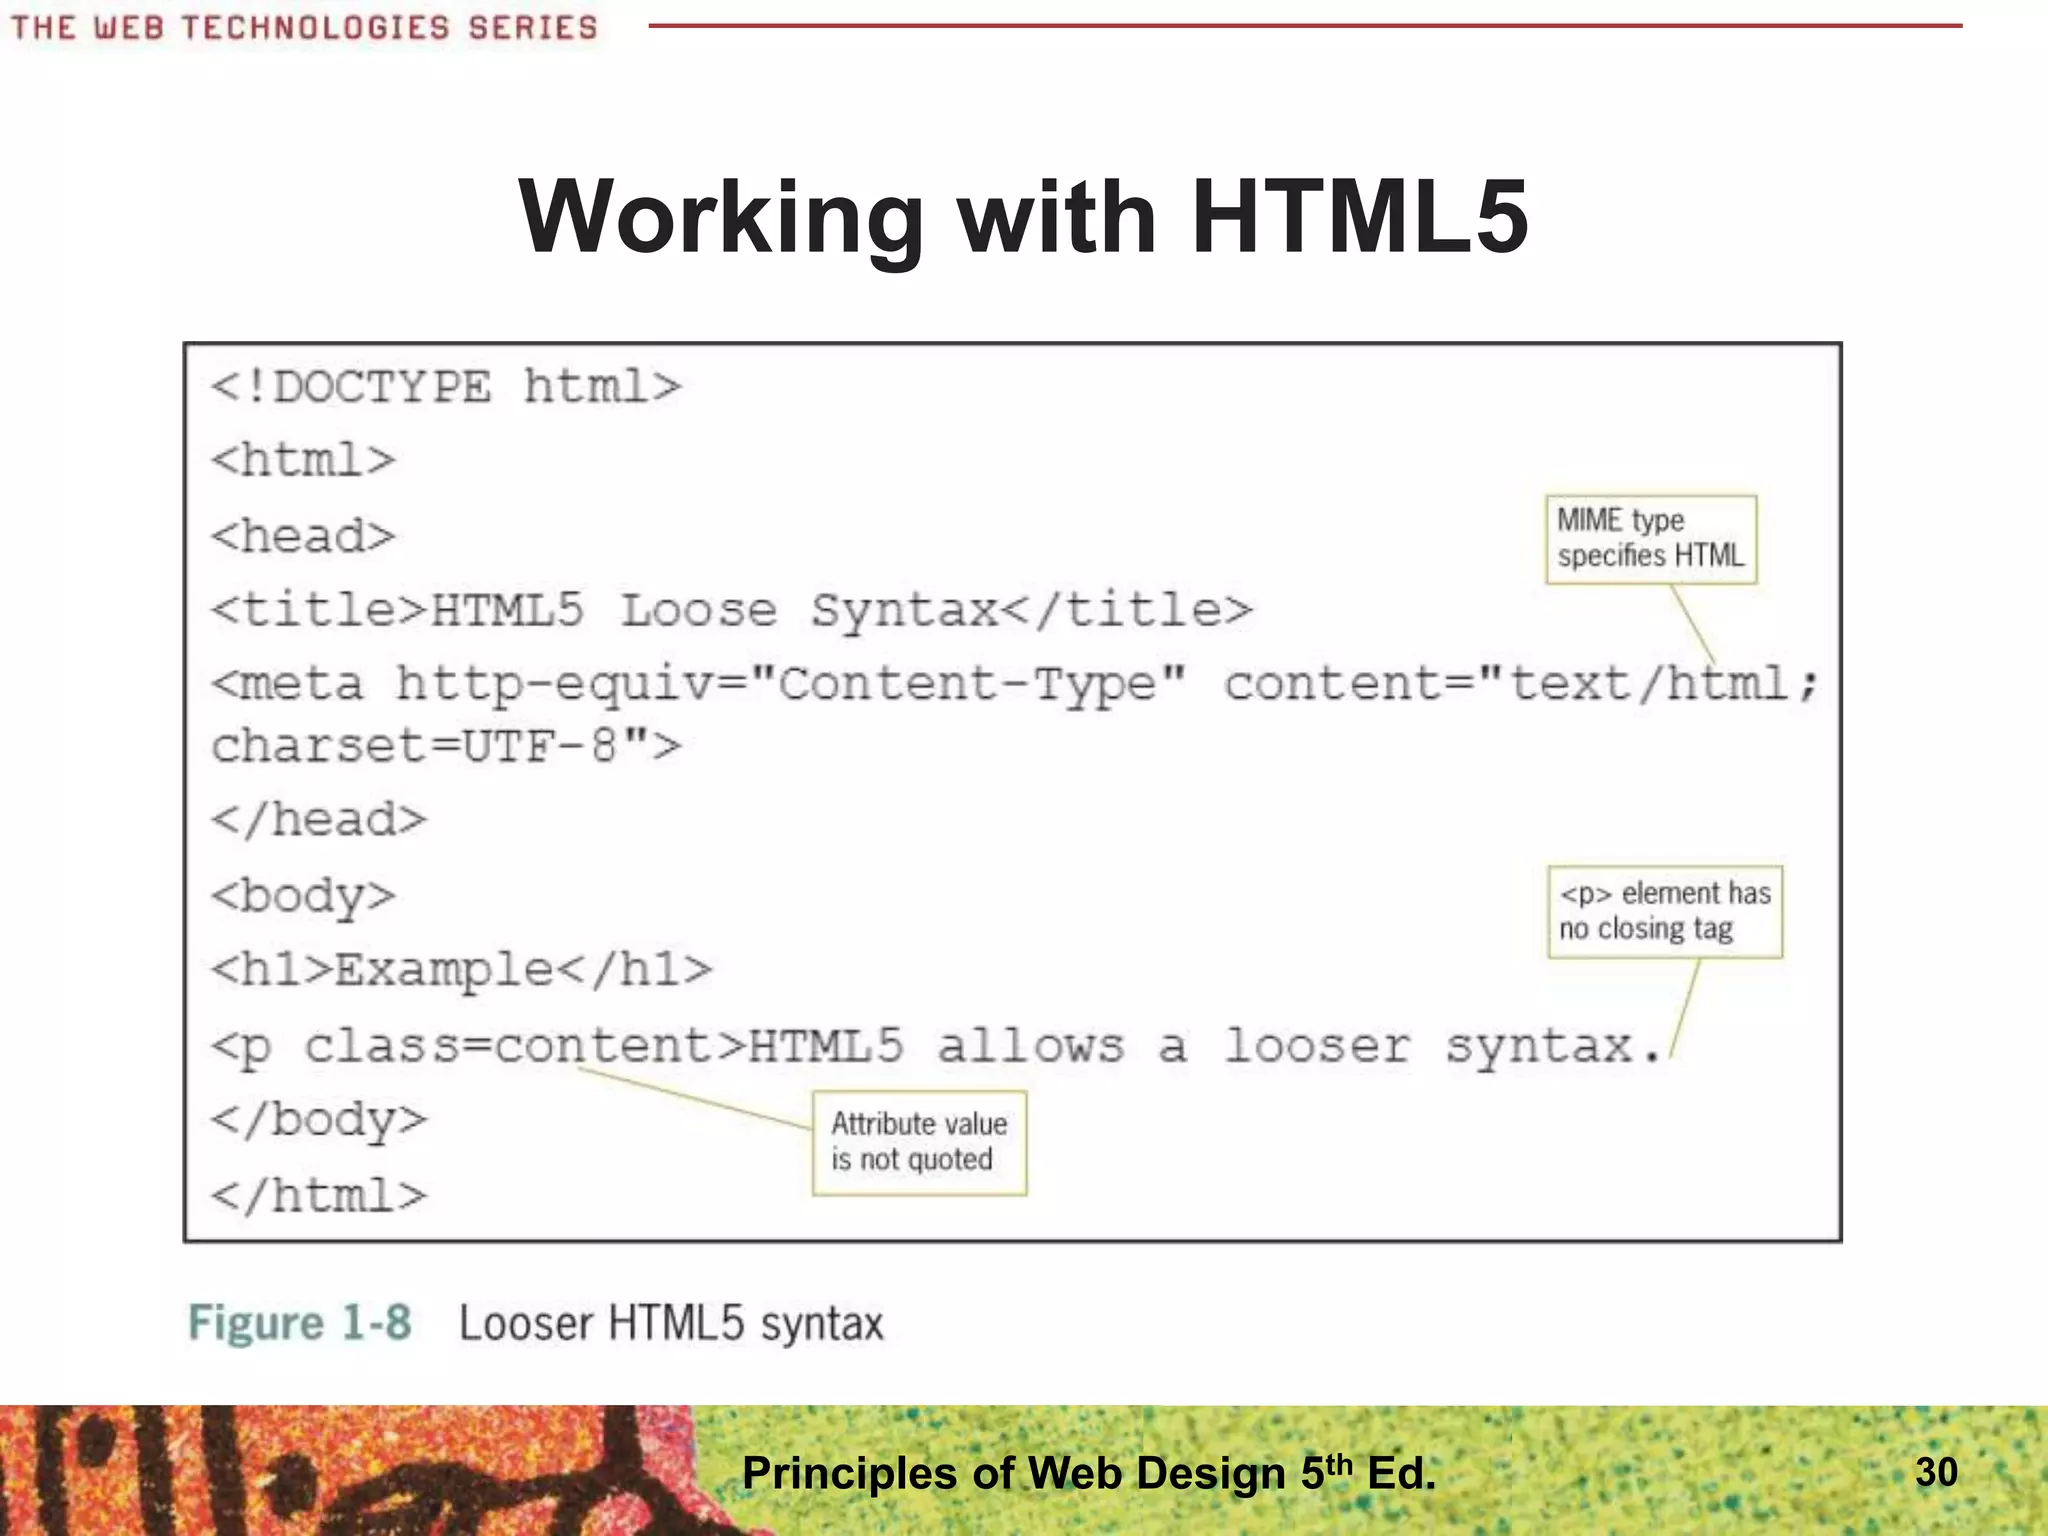Click the "Attribute value is not quoted" callout
The width and height of the screenshot is (2048, 1536).
tap(919, 1143)
